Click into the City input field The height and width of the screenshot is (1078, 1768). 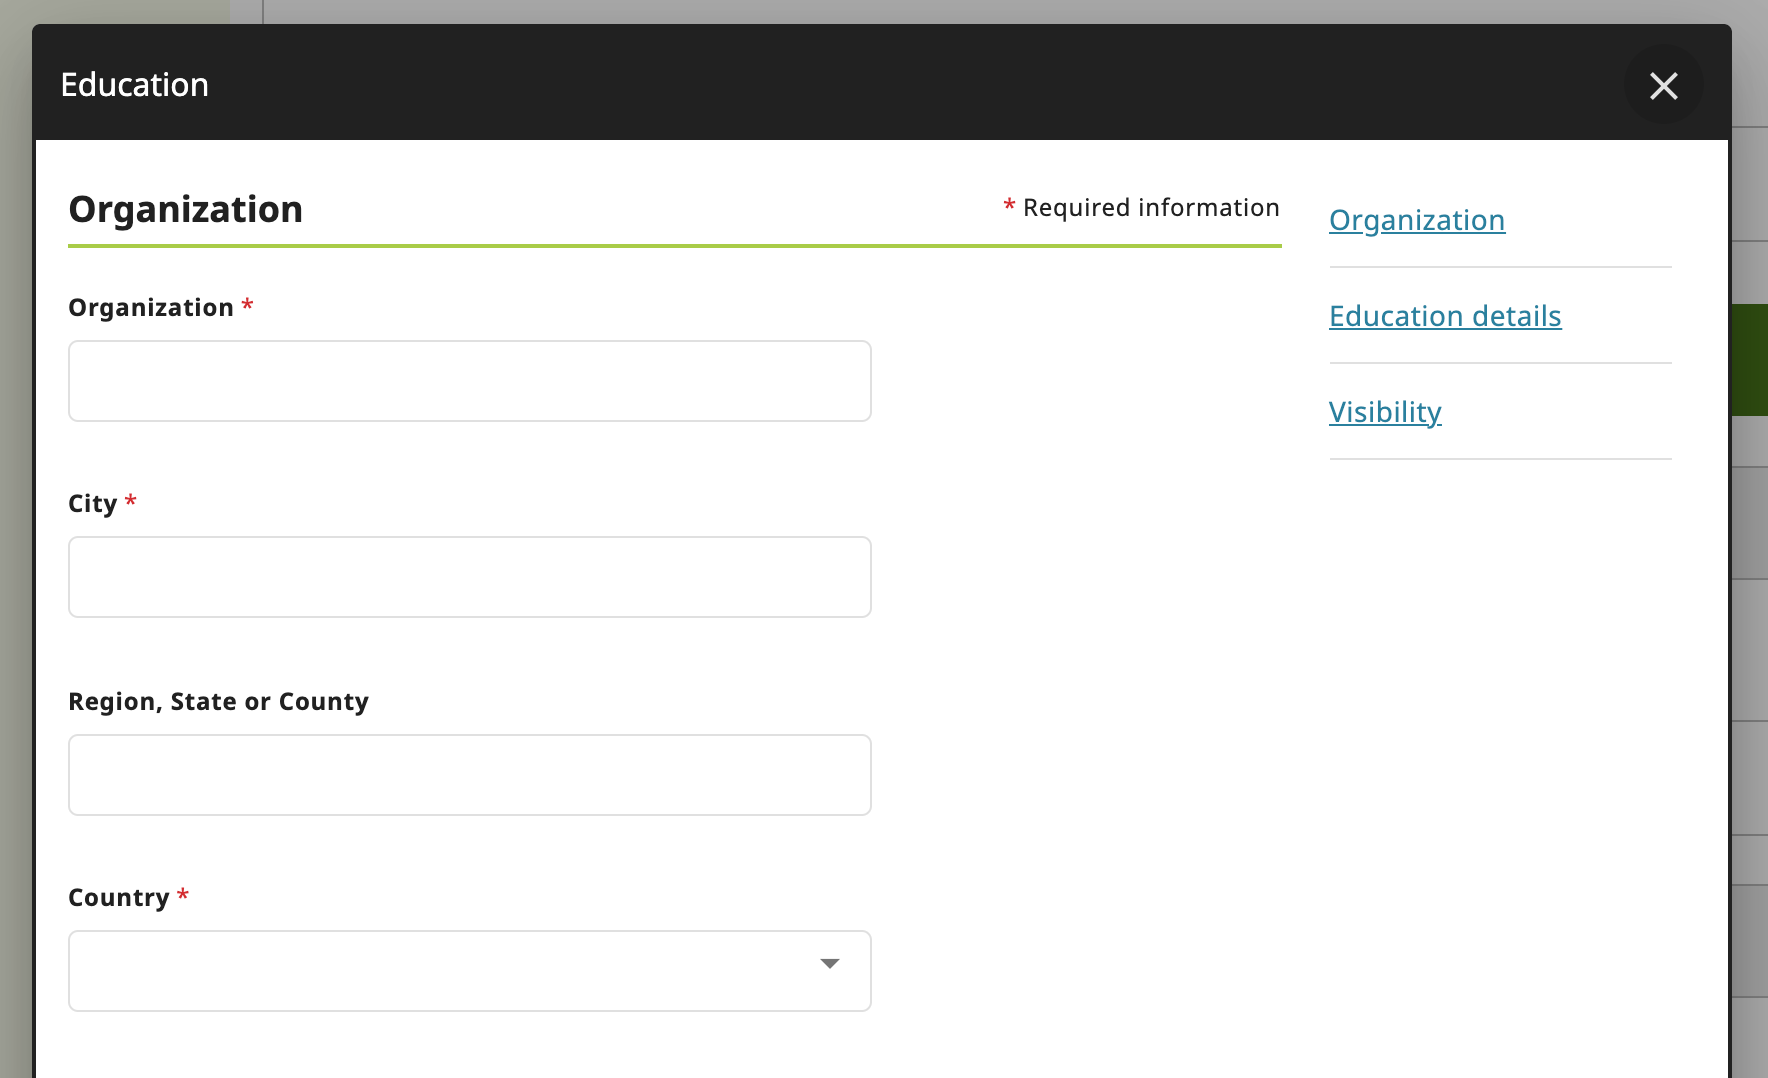click(470, 577)
